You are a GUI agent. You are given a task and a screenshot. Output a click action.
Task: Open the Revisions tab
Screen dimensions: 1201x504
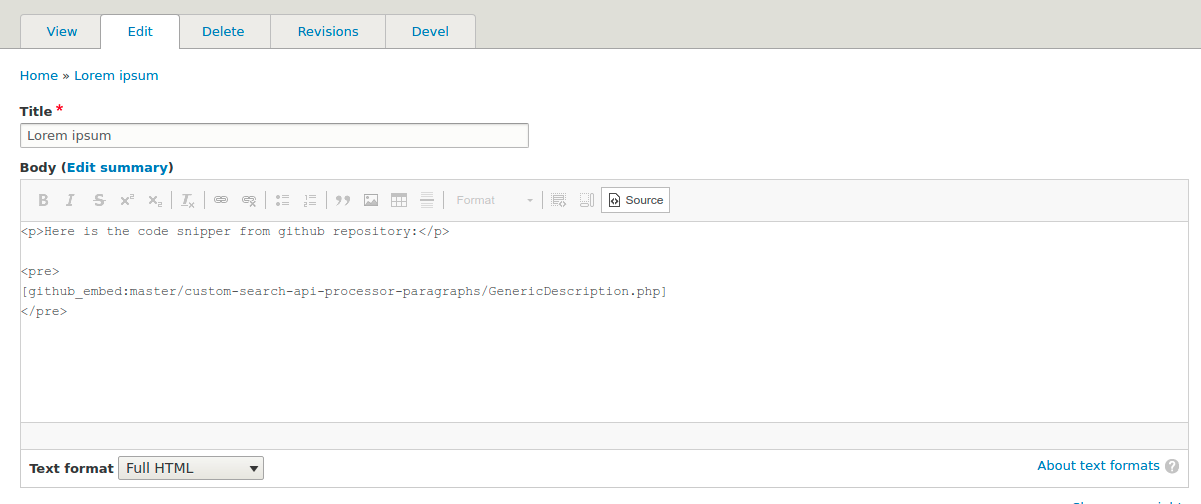(328, 31)
